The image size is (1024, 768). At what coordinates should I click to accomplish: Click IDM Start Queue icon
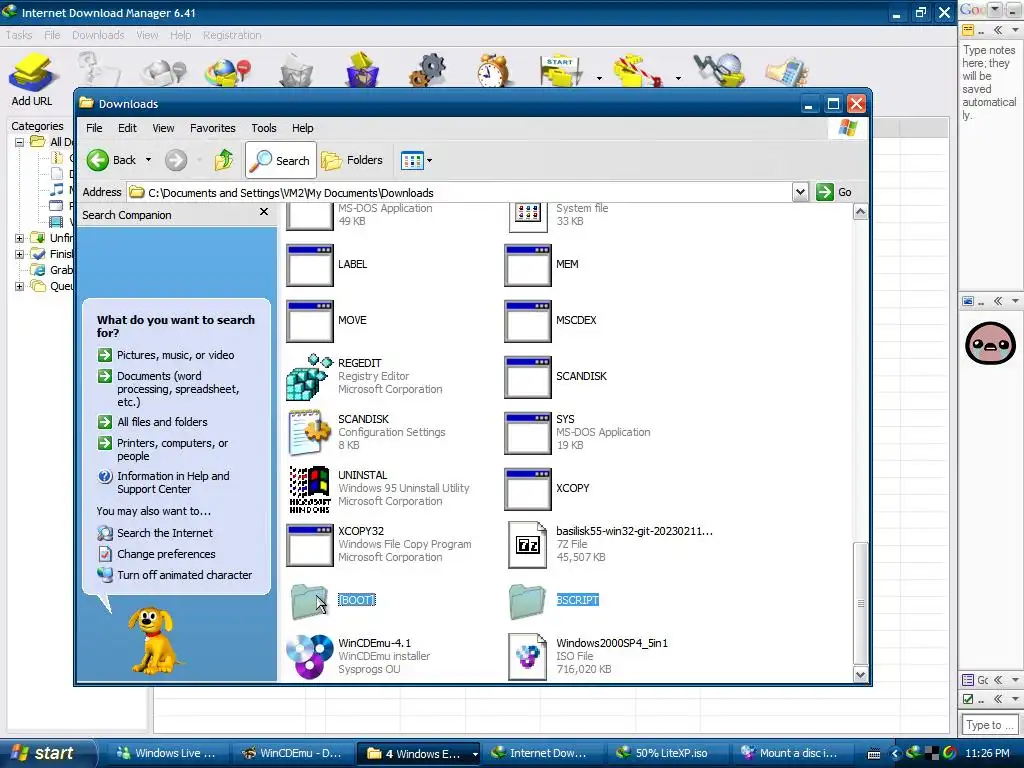562,71
